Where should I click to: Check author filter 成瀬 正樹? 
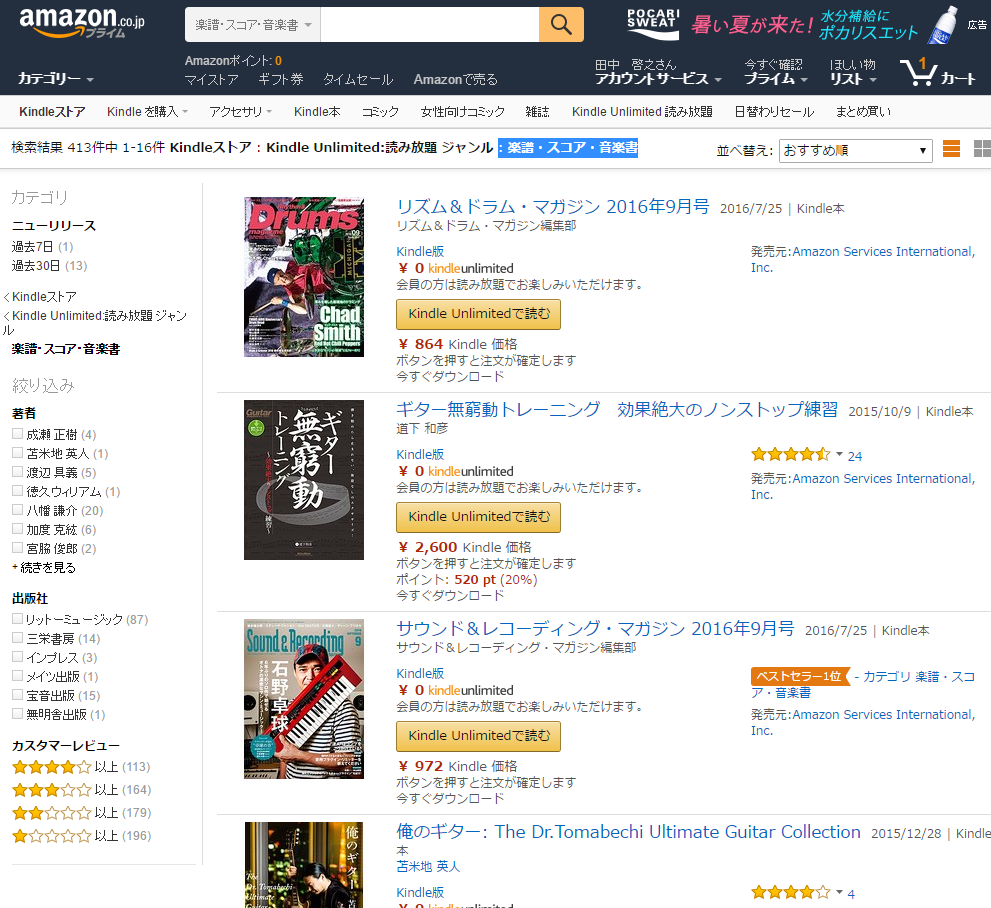(x=18, y=433)
